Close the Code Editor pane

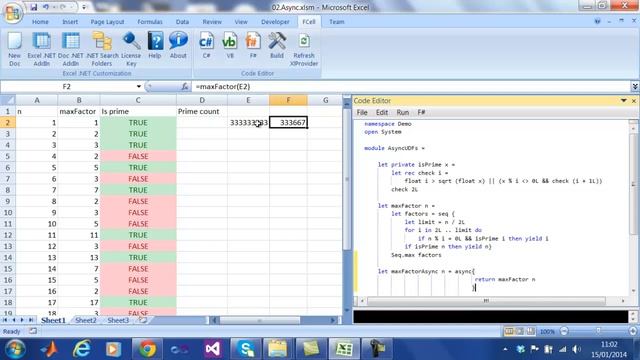tap(634, 100)
